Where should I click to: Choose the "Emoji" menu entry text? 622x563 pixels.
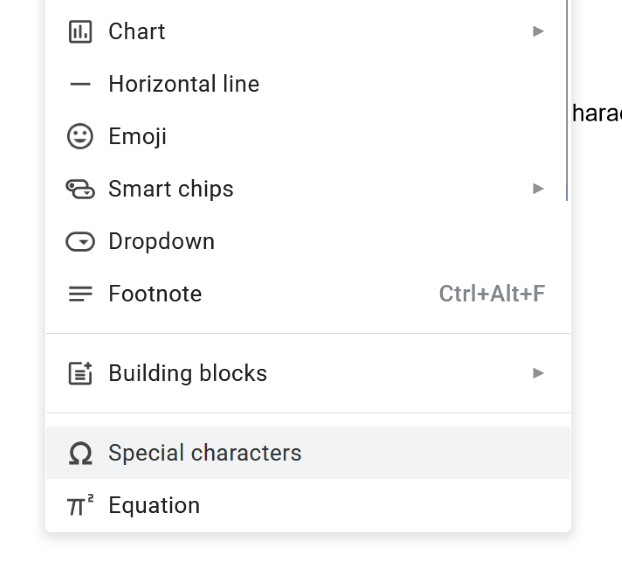pos(137,137)
